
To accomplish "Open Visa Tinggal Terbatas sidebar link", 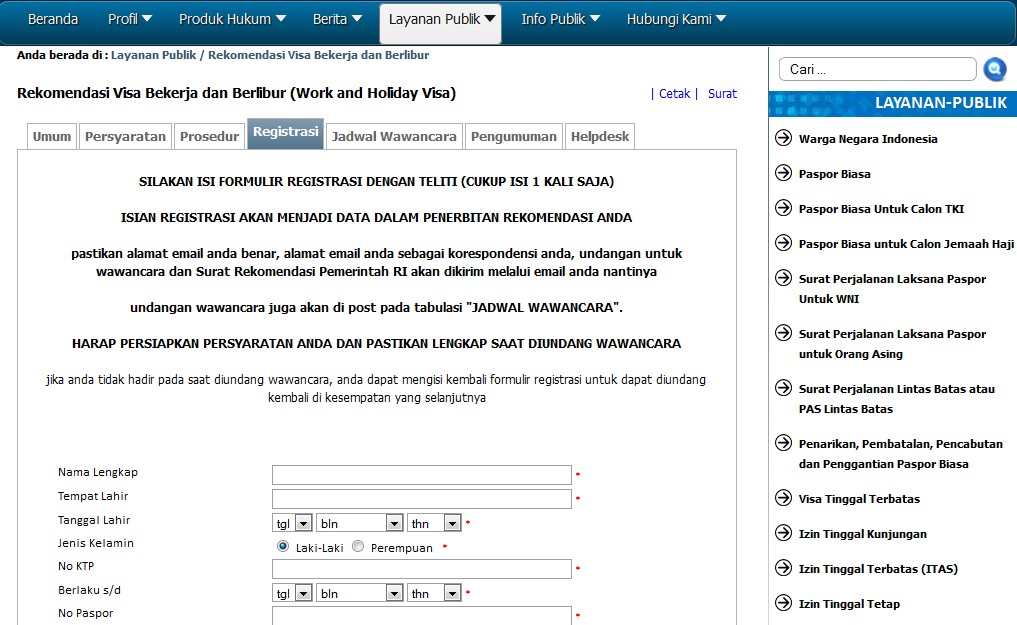I will tap(859, 499).
